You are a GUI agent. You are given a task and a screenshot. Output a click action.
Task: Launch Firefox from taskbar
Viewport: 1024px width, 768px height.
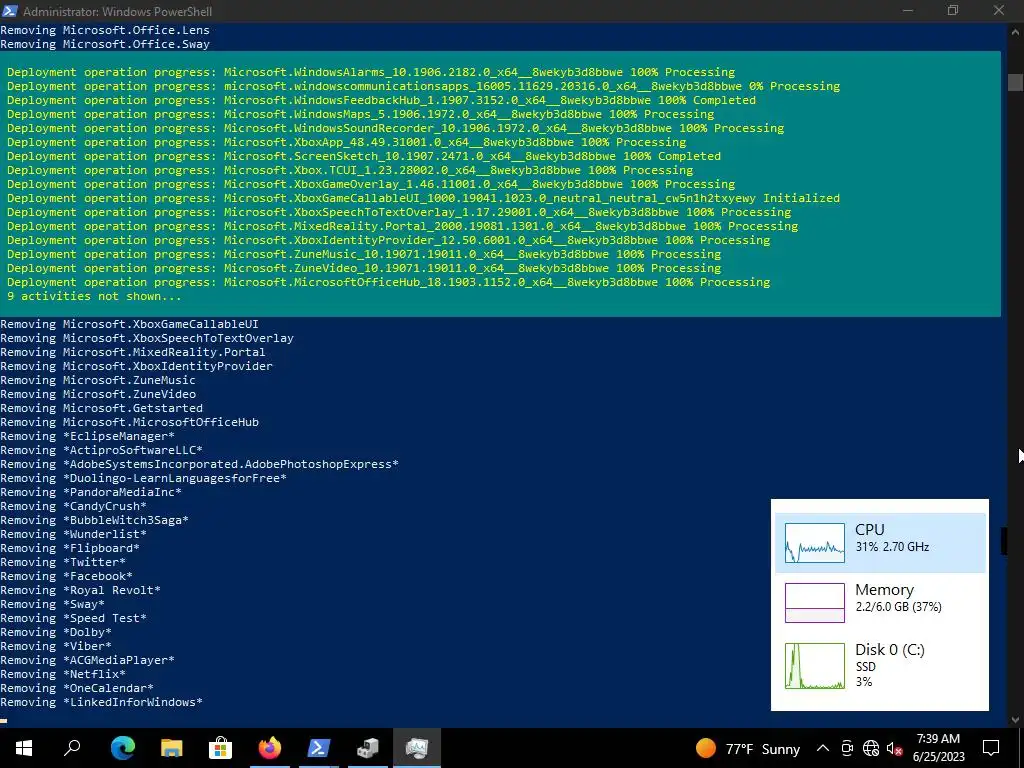point(269,748)
